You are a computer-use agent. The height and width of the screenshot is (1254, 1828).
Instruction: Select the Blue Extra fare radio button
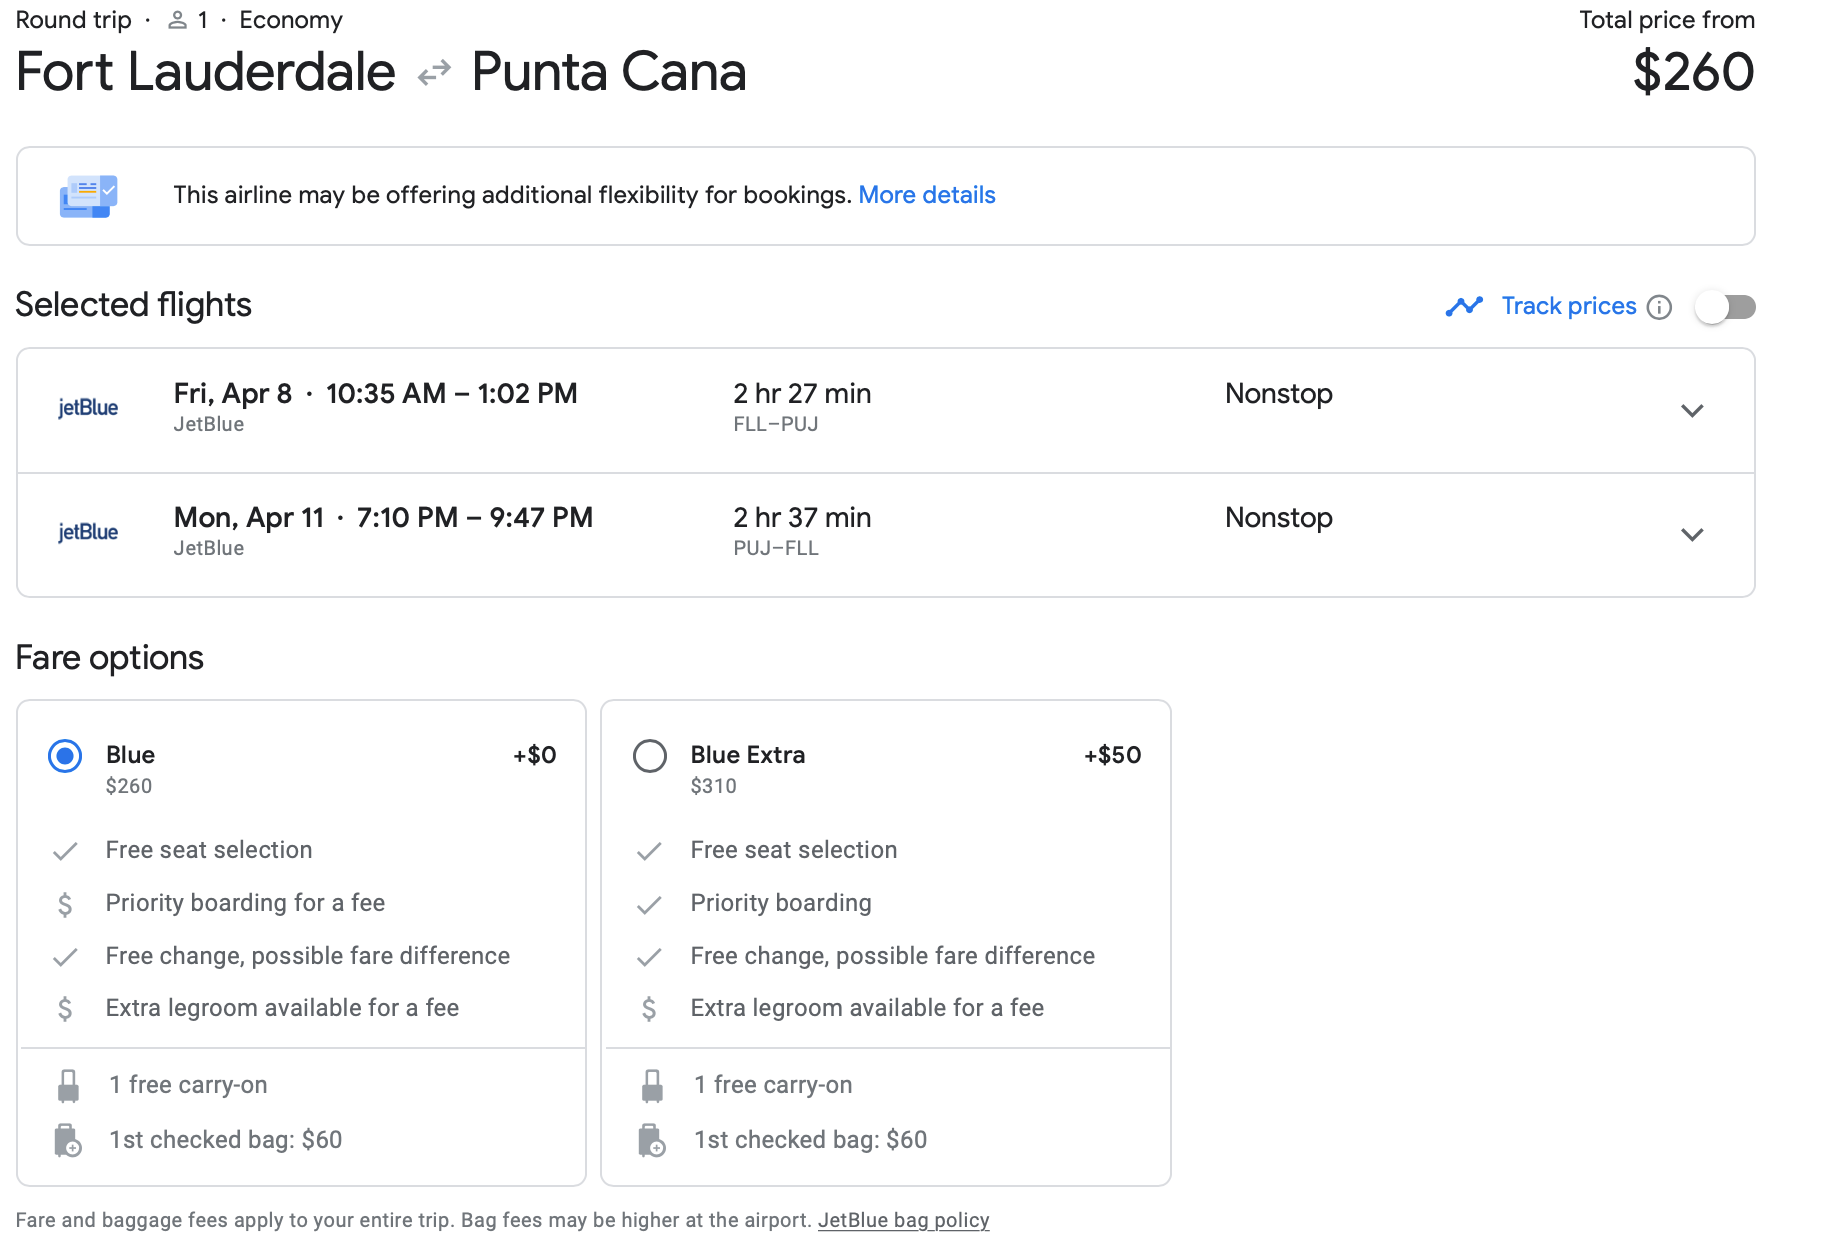[x=650, y=756]
